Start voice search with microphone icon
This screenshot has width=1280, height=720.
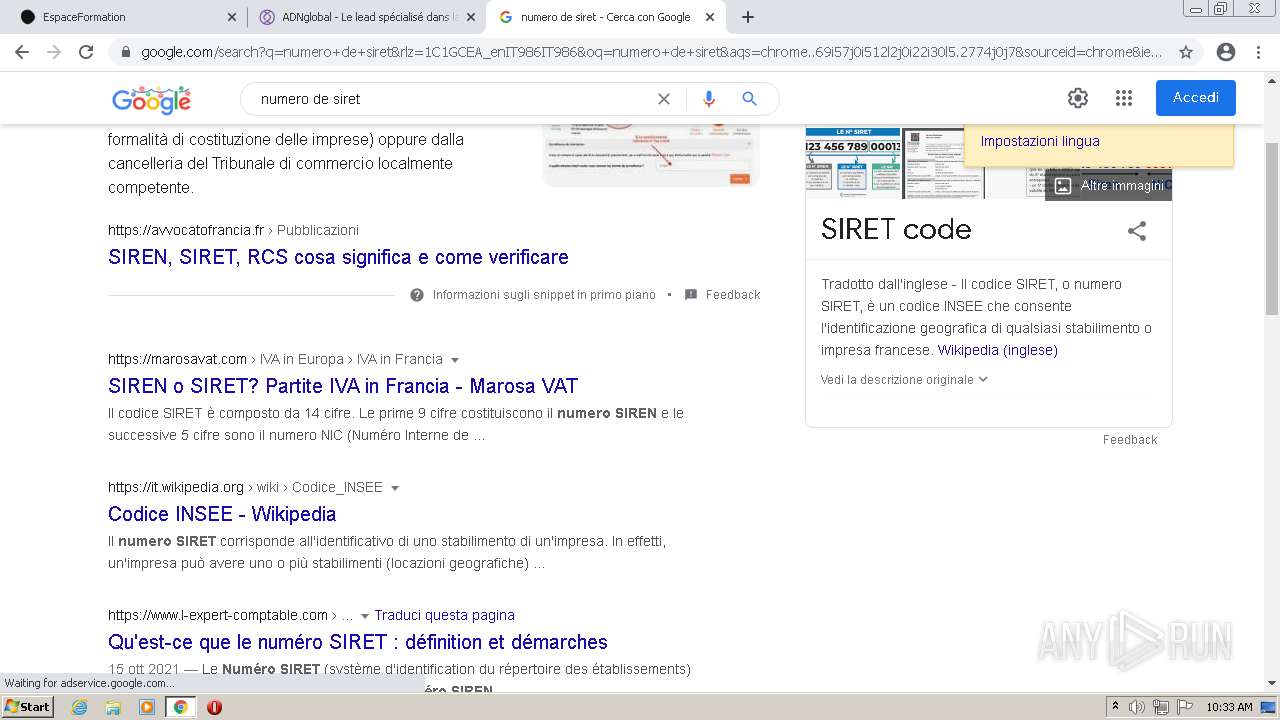(x=709, y=99)
